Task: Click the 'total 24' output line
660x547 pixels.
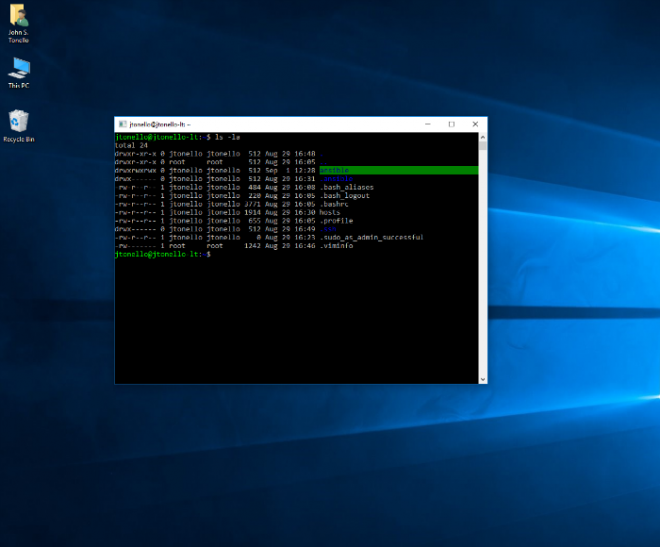Action: 131,146
